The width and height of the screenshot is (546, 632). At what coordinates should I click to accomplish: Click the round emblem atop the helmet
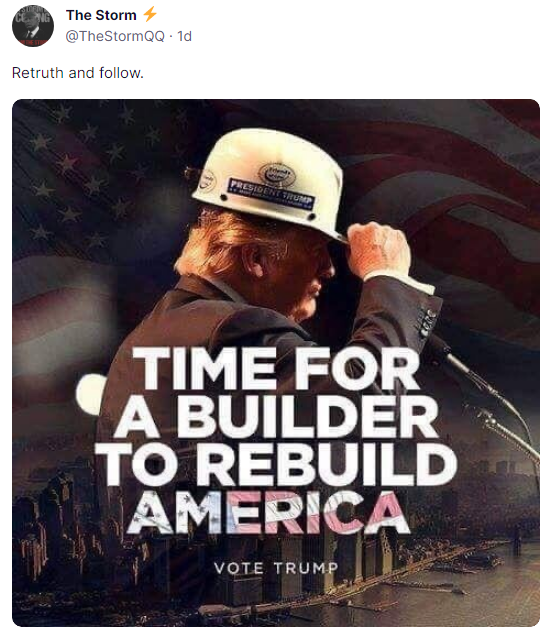[x=276, y=175]
